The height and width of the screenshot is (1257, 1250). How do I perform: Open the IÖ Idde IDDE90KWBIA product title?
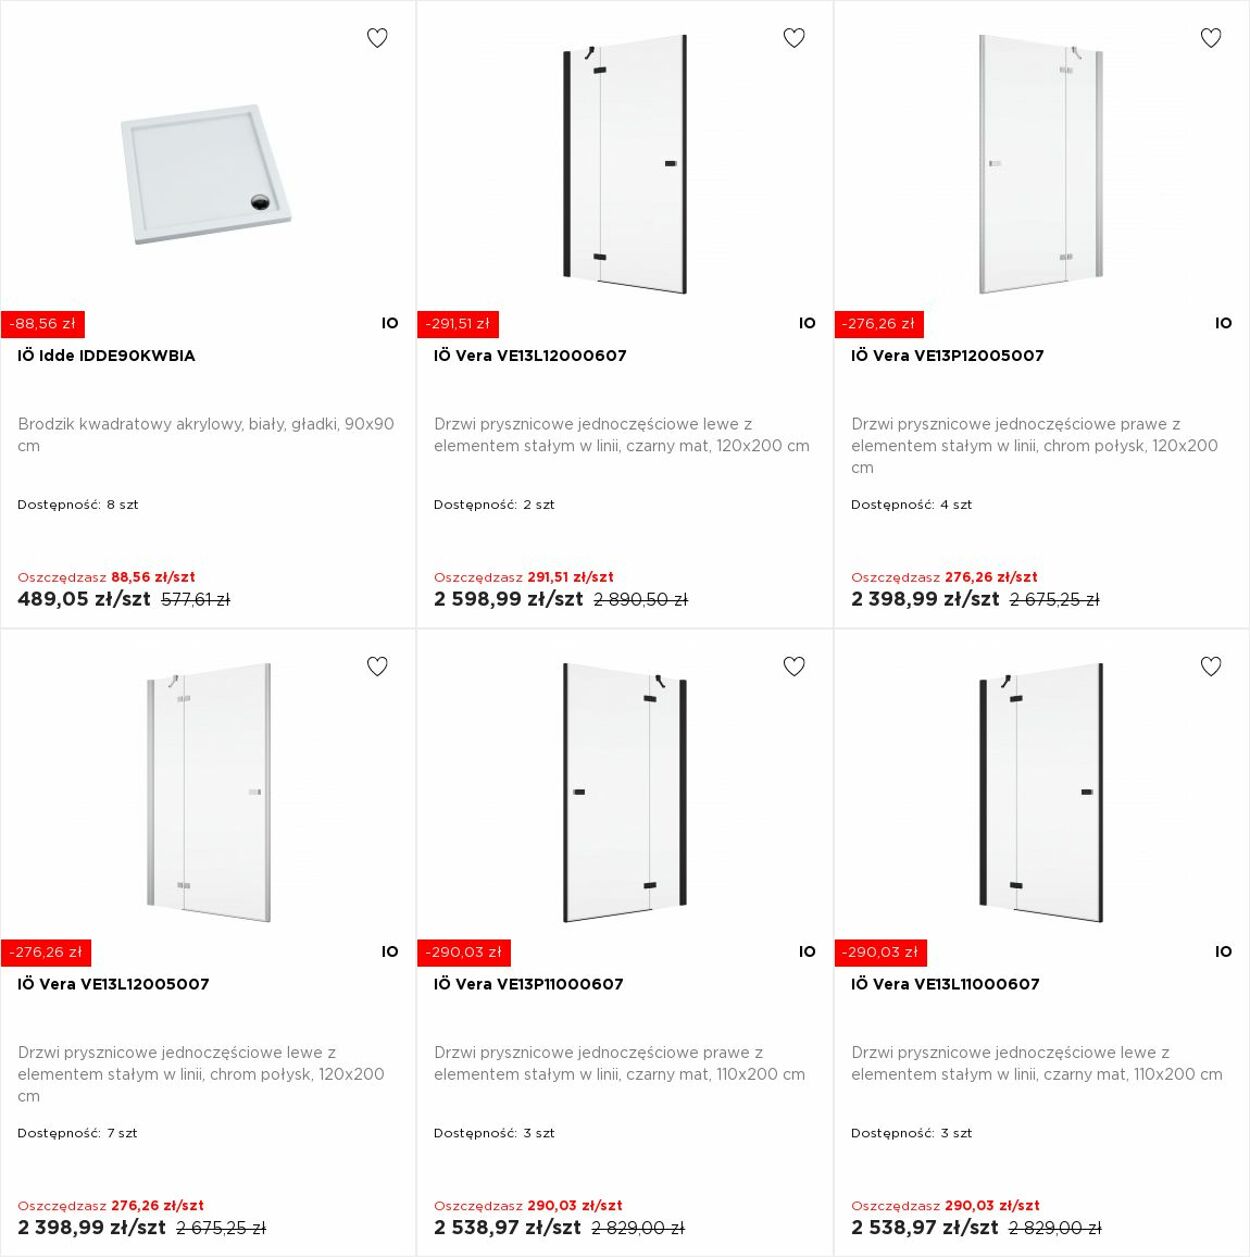coord(106,356)
